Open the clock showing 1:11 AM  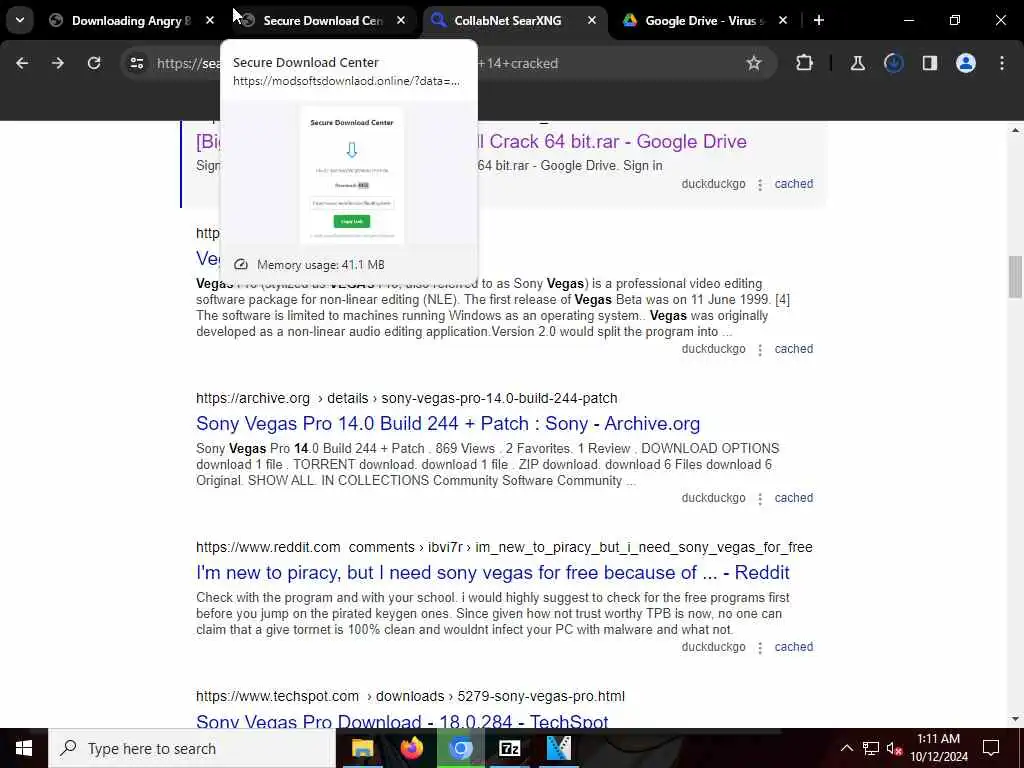click(x=939, y=748)
